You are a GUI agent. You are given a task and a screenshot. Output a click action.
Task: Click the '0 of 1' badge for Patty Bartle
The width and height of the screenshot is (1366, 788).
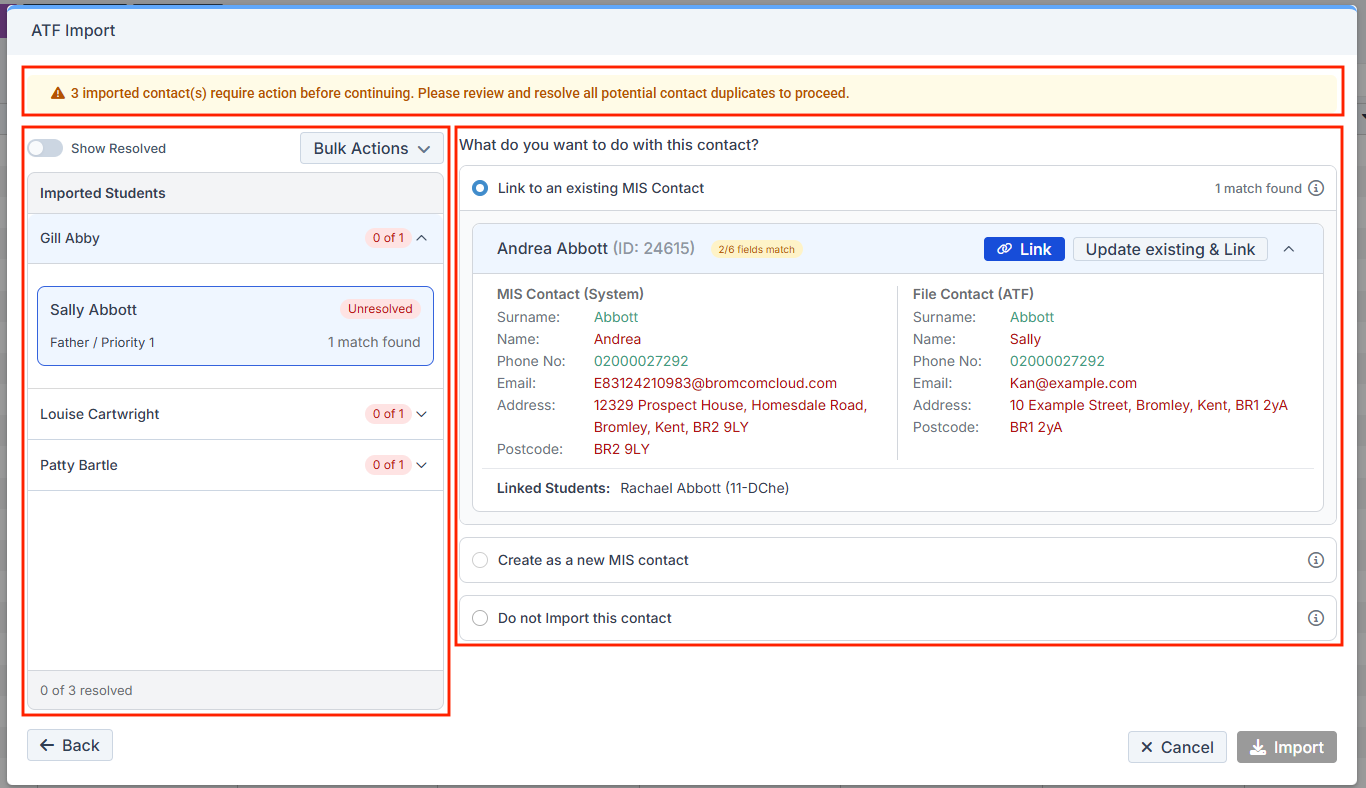coord(388,465)
